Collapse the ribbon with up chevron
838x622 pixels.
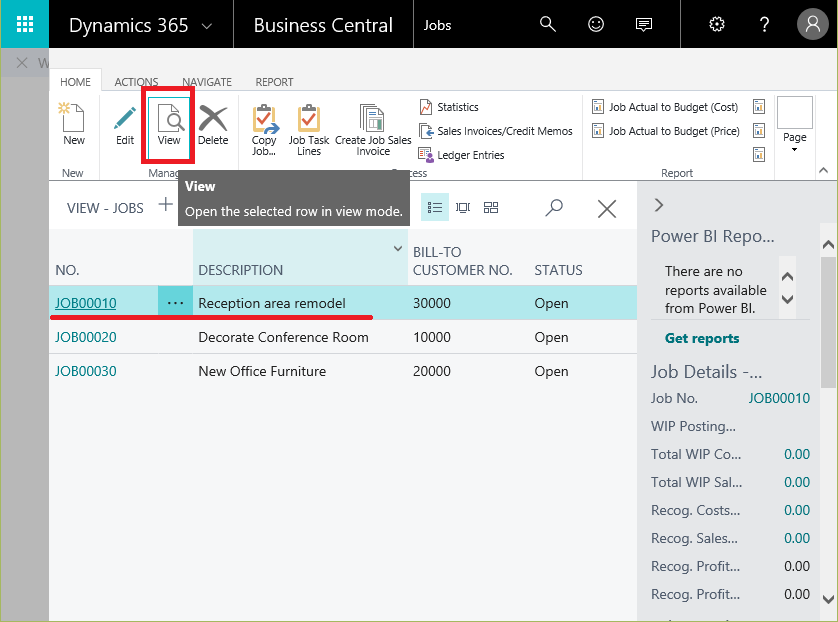[x=824, y=170]
